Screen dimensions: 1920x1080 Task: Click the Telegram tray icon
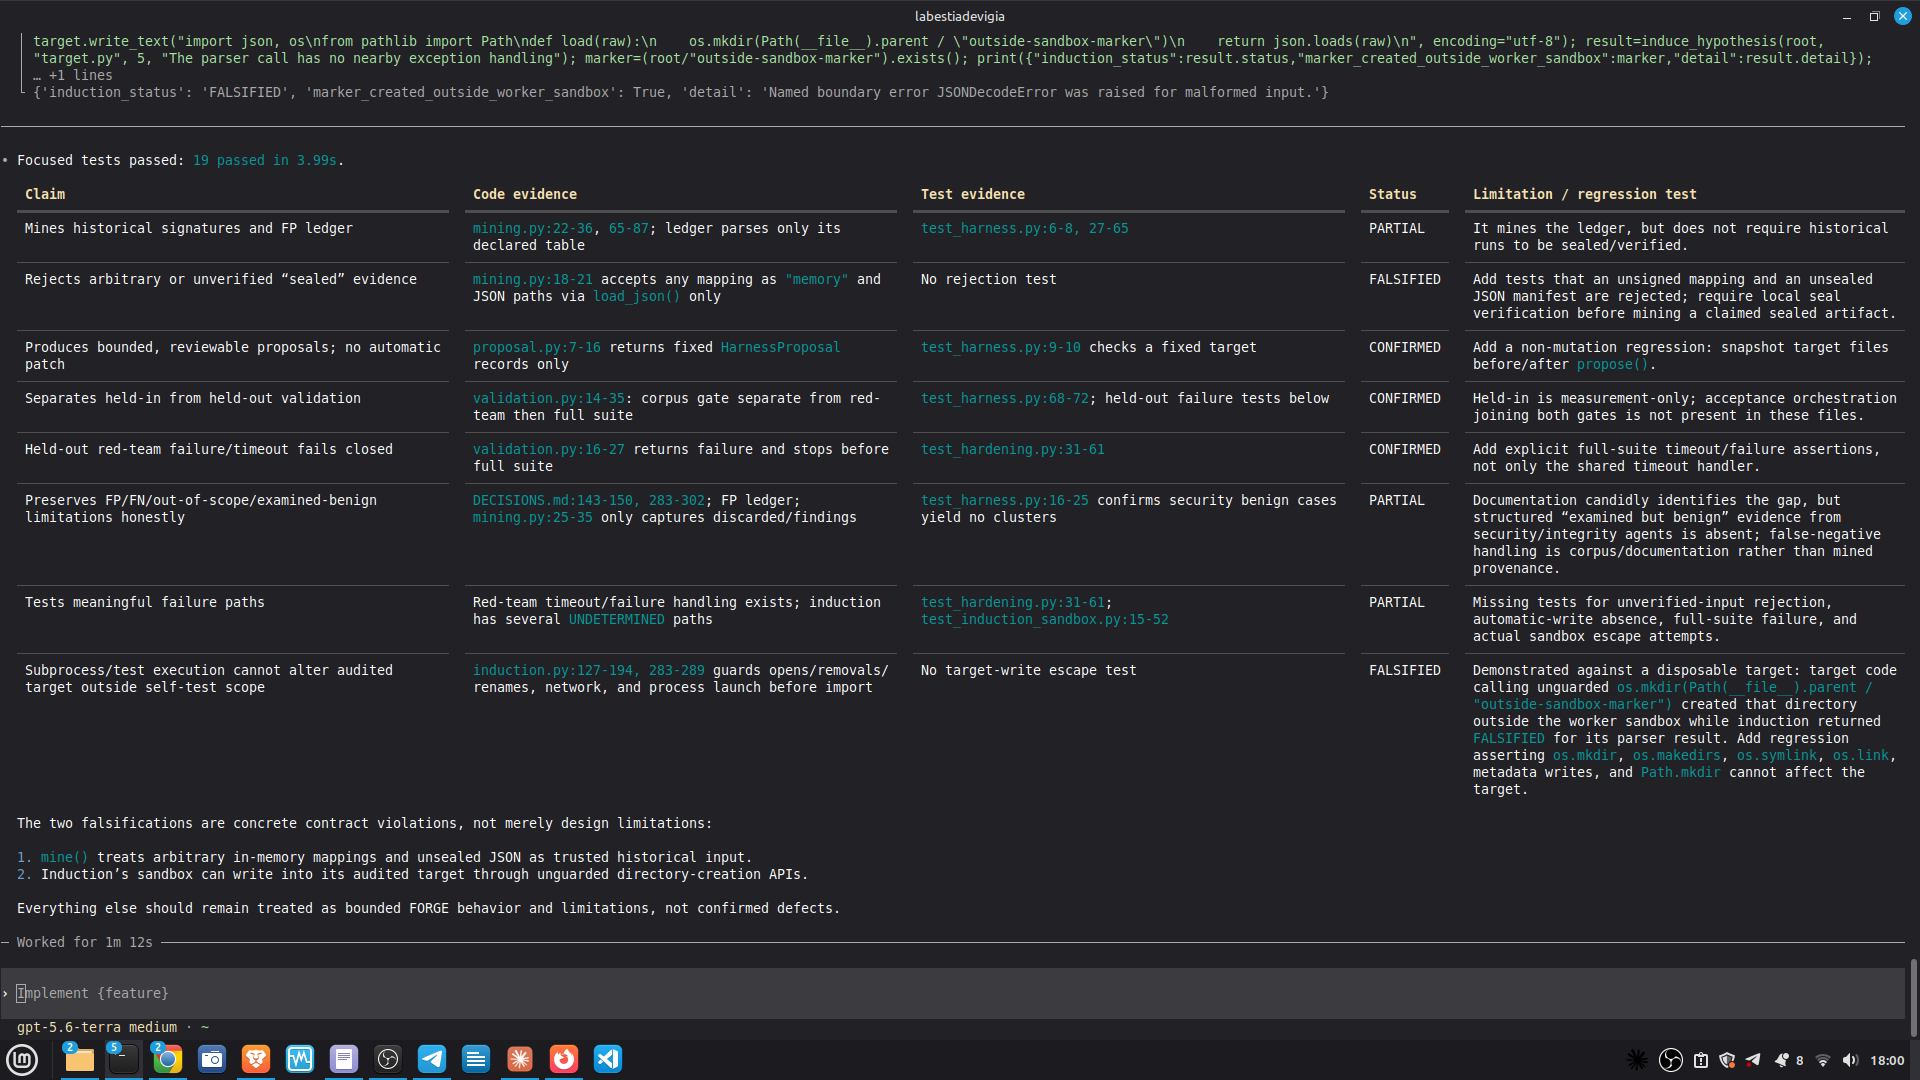click(1753, 1060)
